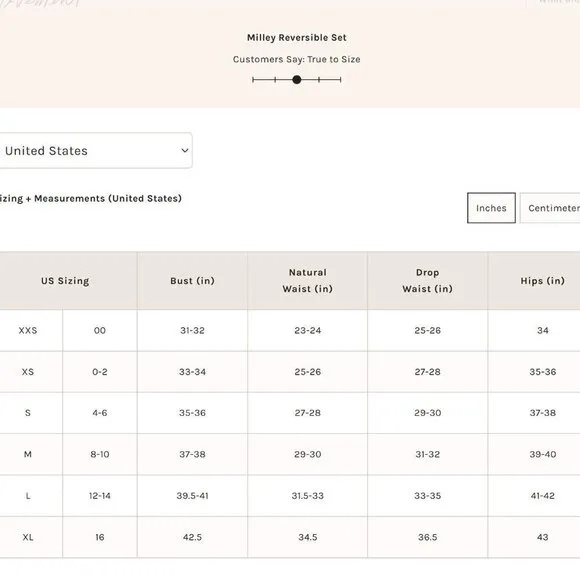Screen dimensions: 580x580
Task: Open the United States country dropdown
Action: 95,151
